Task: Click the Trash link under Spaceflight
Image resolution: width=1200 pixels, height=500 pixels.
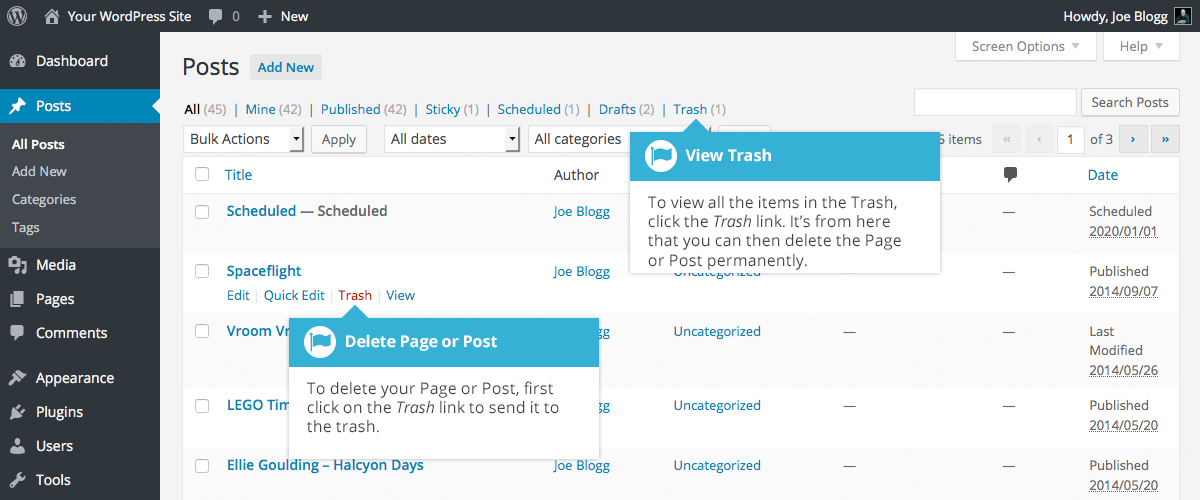Action: (355, 295)
